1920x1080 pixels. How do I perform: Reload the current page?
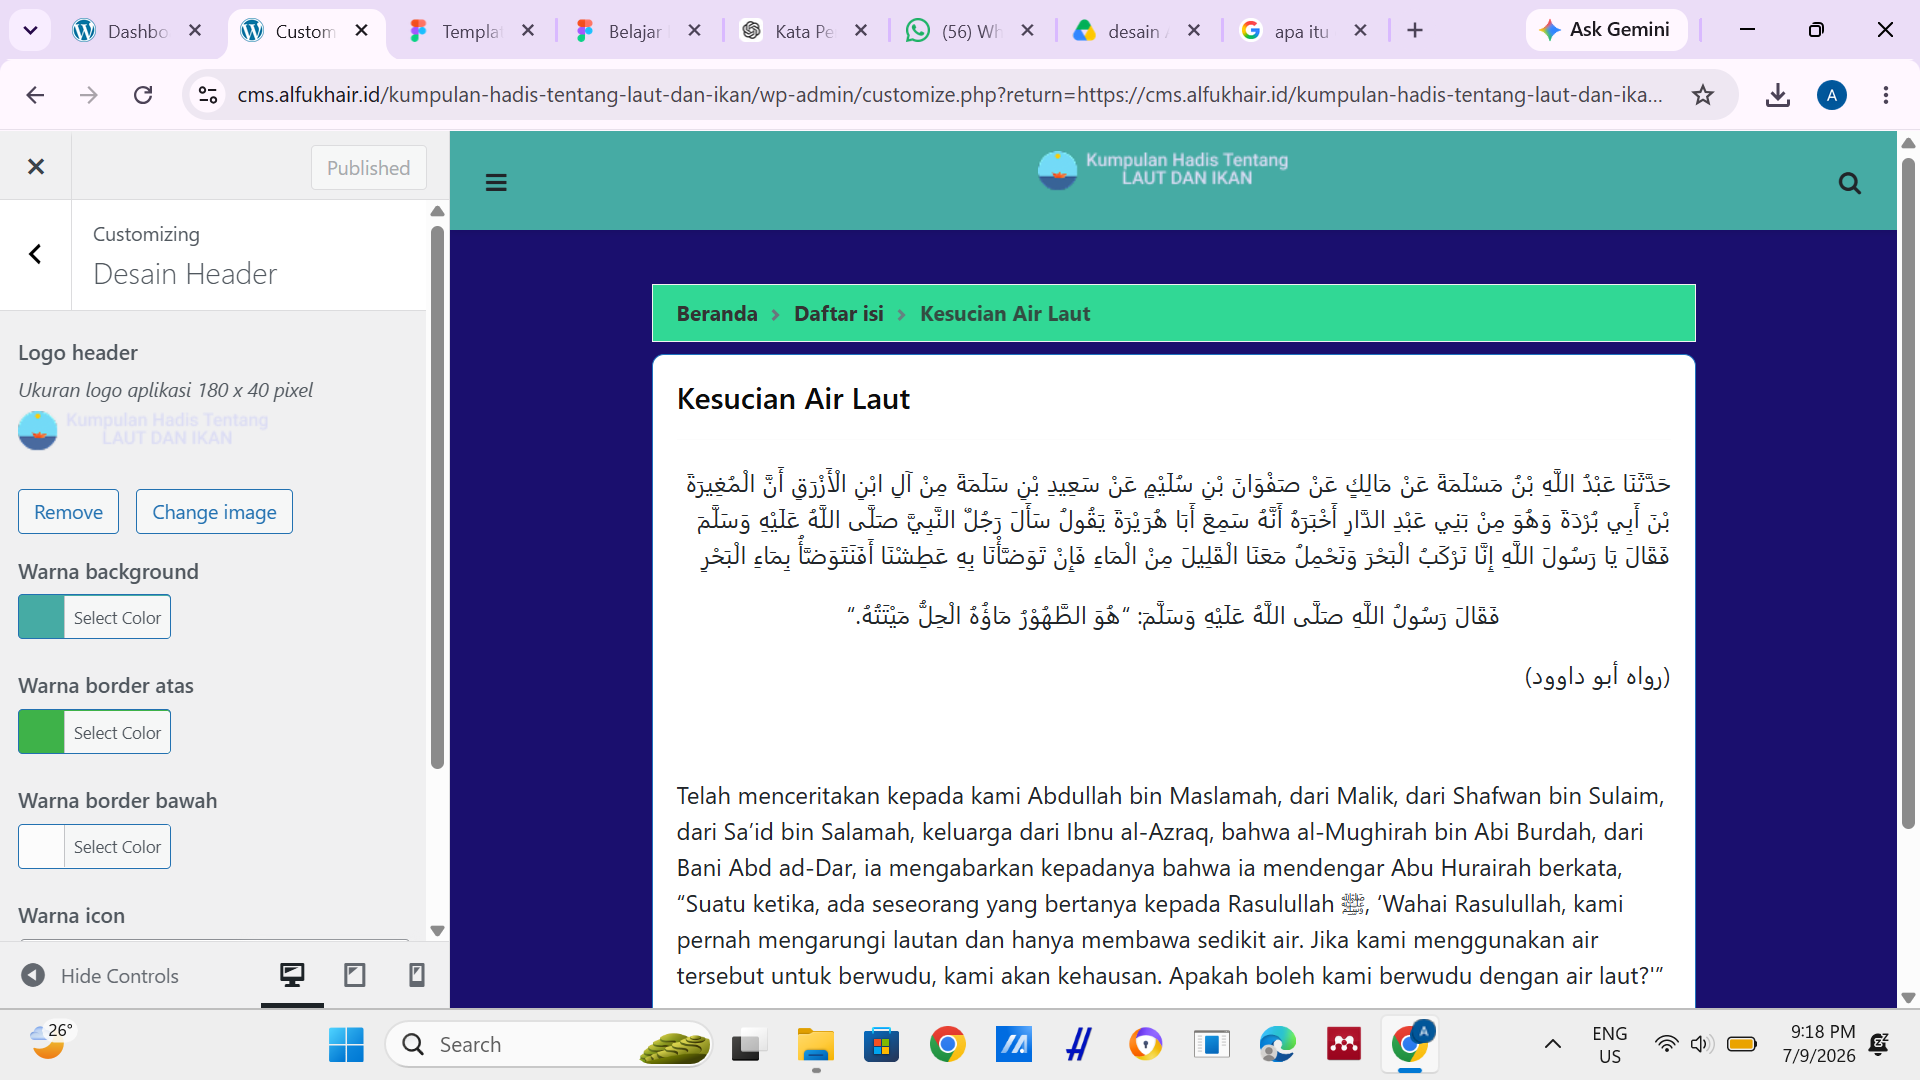coord(143,95)
